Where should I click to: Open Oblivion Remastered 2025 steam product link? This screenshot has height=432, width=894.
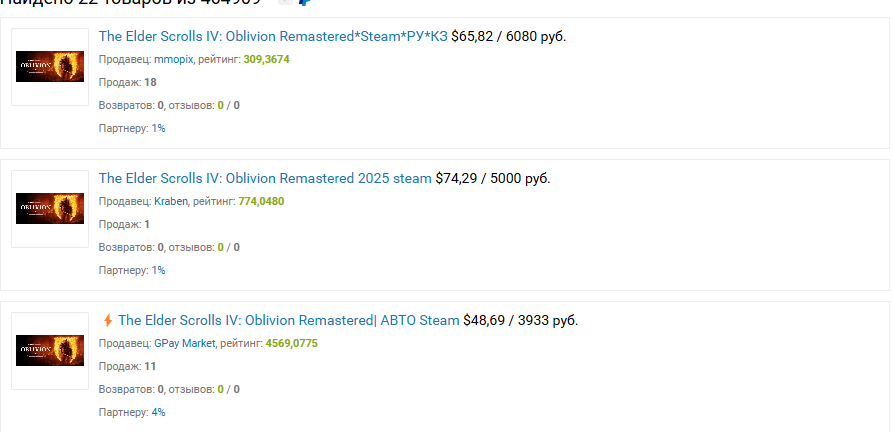tap(265, 179)
